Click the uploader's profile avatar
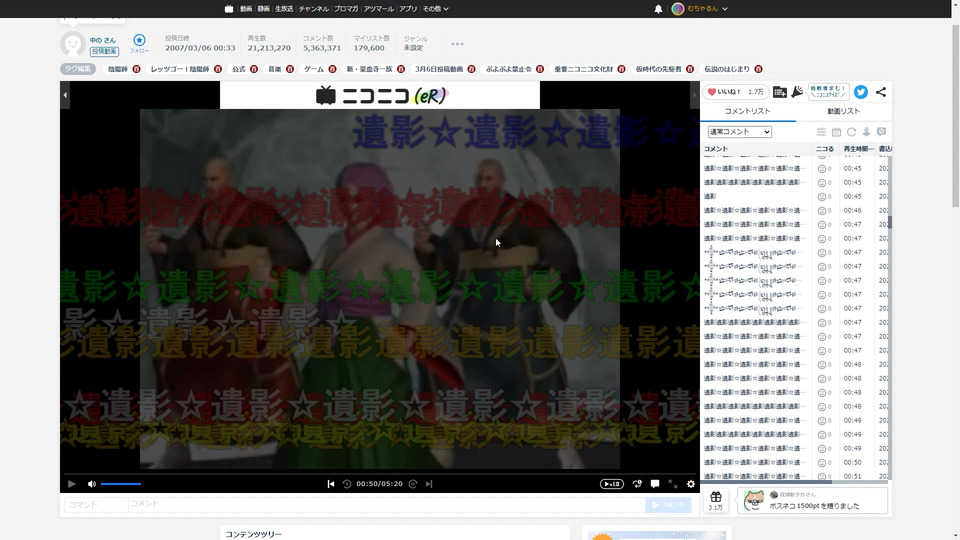 coord(72,44)
